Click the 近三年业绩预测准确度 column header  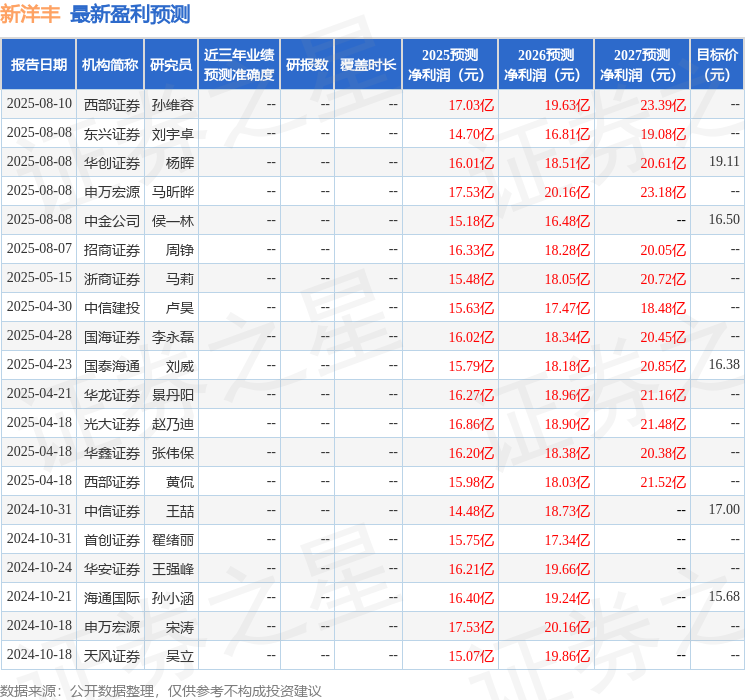238,65
